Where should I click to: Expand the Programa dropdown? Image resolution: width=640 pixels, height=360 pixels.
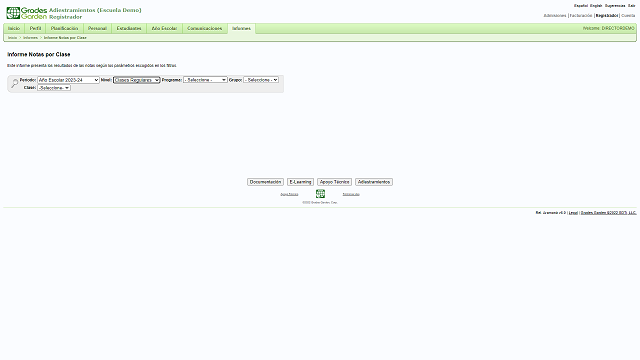pos(205,80)
